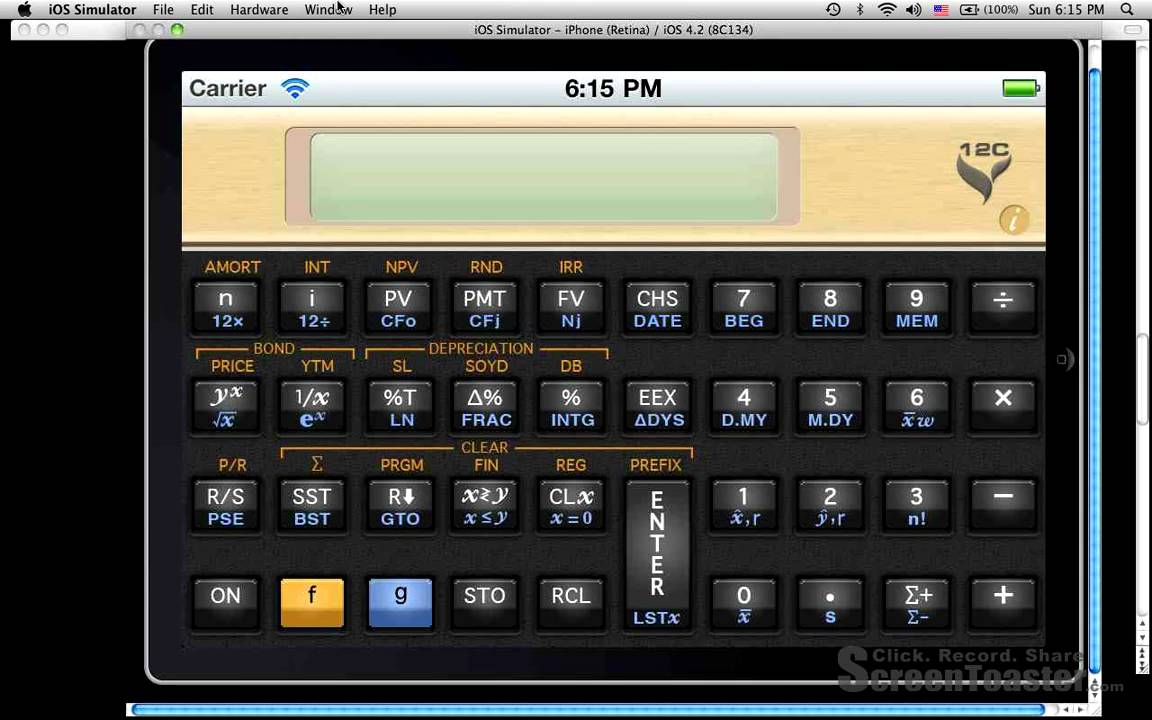Tap the CHS change sign key
This screenshot has width=1152, height=720.
click(658, 309)
